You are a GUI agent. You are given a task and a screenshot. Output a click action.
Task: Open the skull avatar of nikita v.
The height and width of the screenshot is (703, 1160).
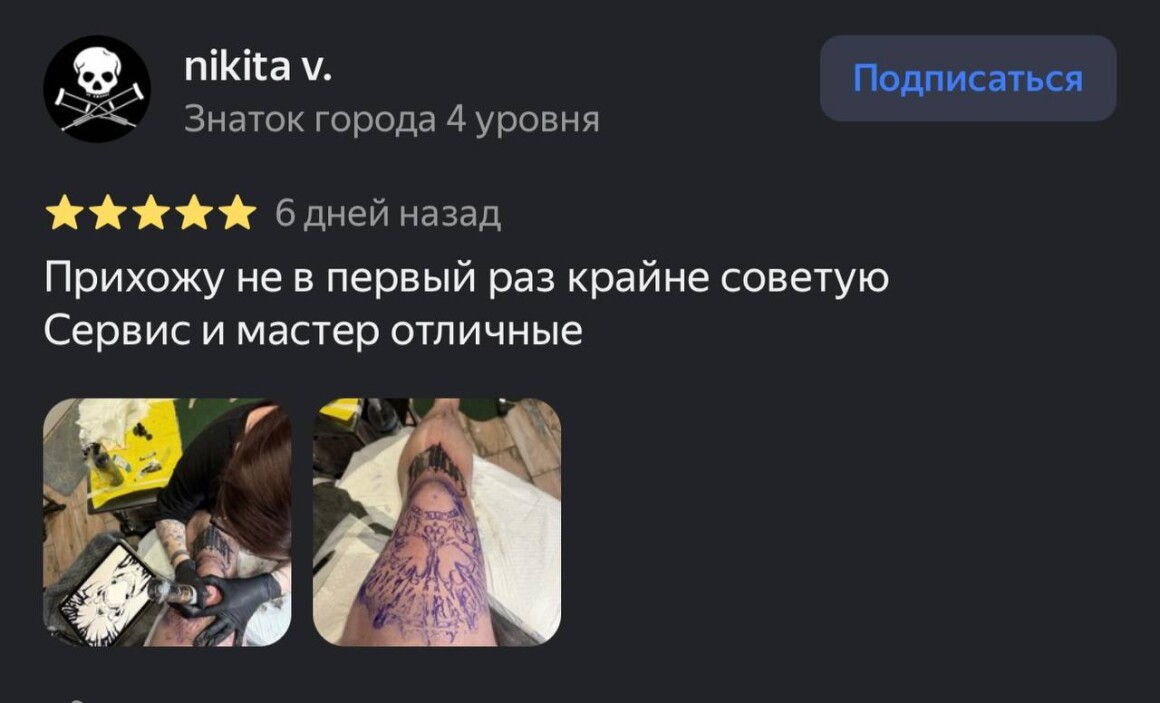click(x=97, y=89)
